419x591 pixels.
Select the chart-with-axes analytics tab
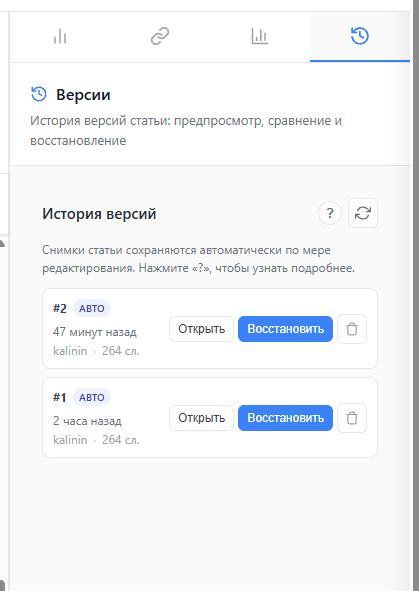pos(260,37)
